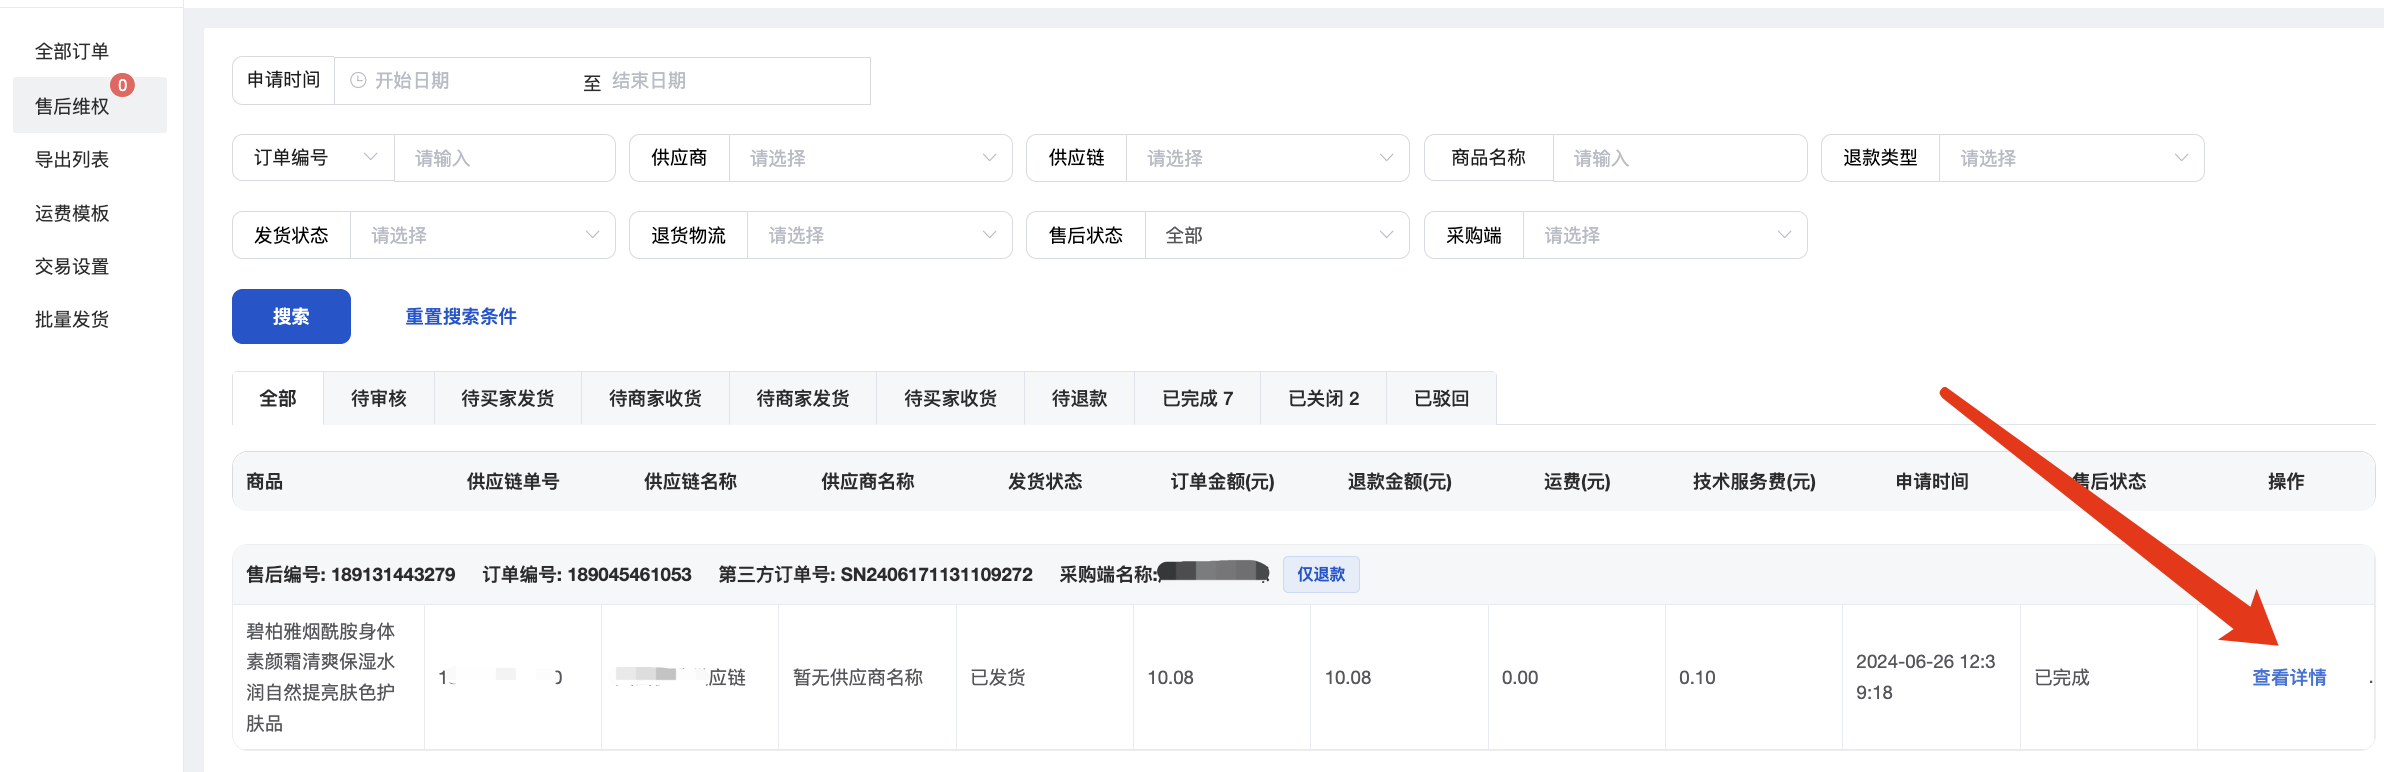Viewport: 2384px width, 772px height.
Task: Open 查看详情 for the refund order
Action: point(2288,678)
